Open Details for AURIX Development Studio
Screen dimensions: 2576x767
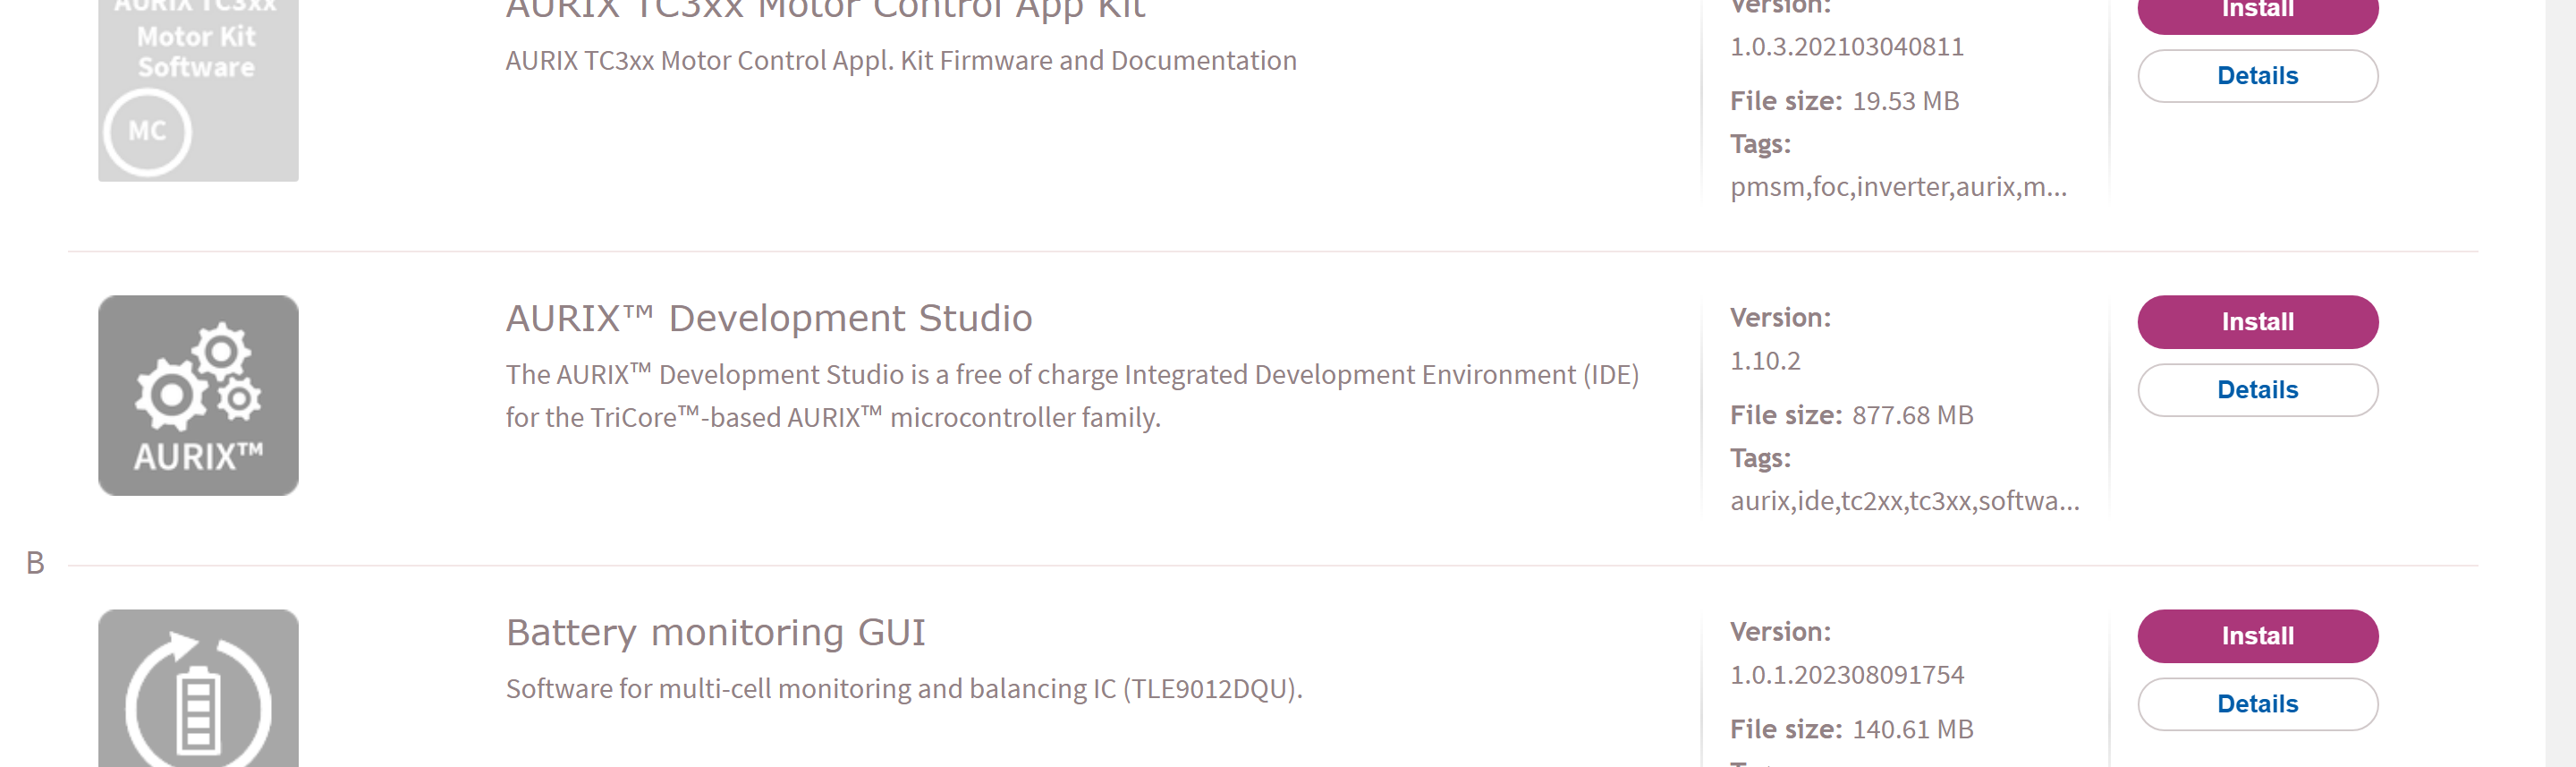point(2257,390)
